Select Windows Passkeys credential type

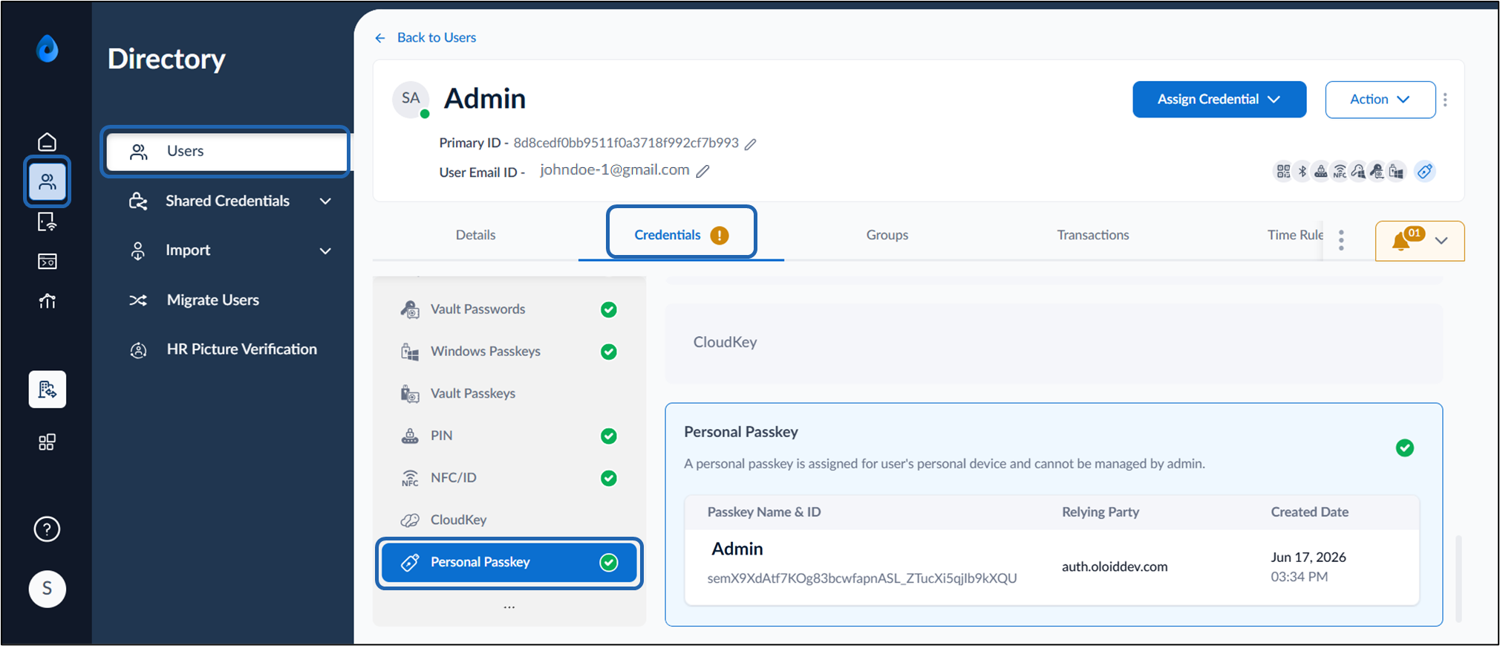point(509,352)
